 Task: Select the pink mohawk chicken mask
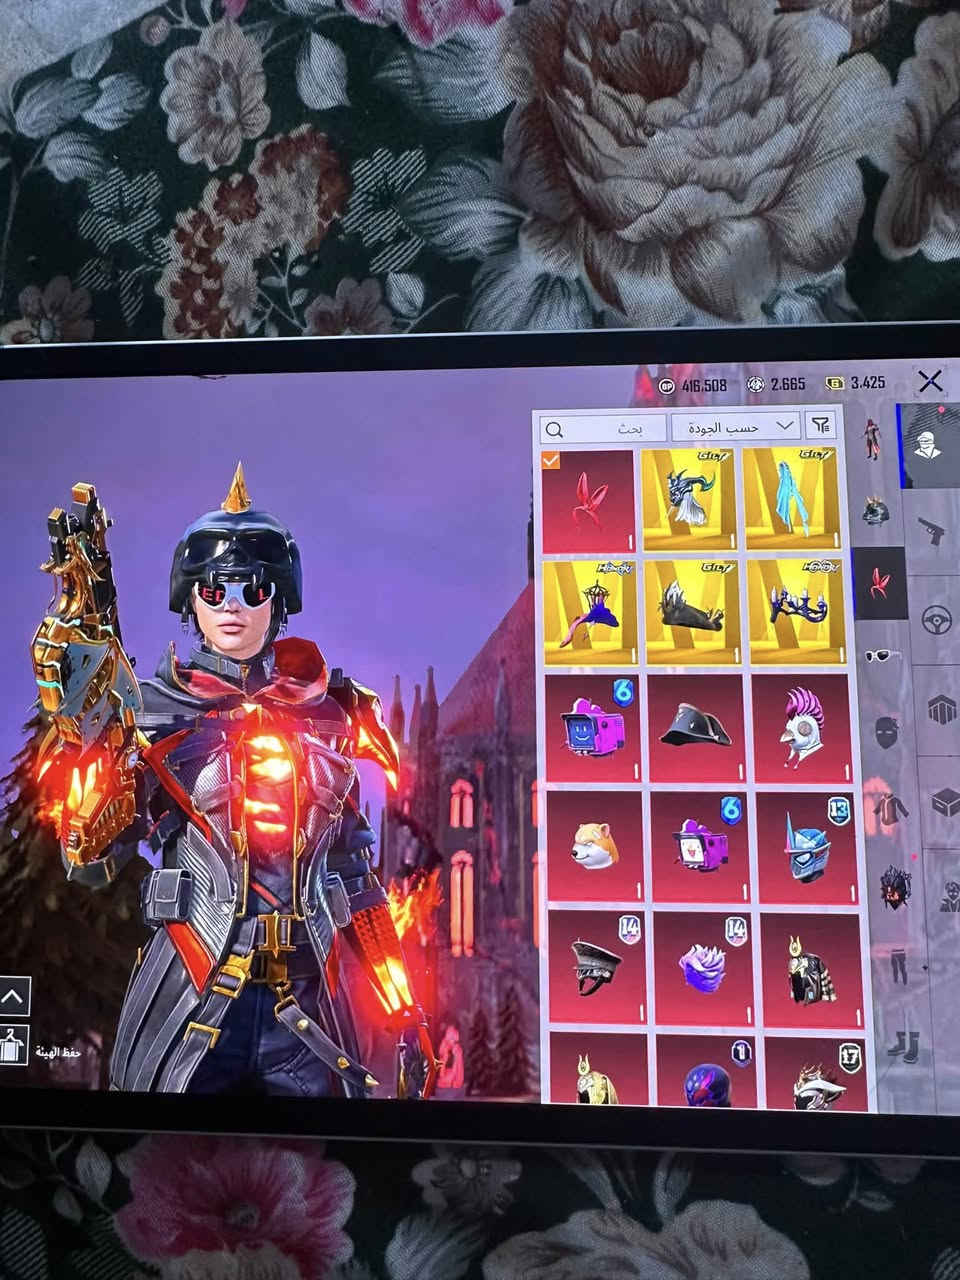click(x=802, y=728)
